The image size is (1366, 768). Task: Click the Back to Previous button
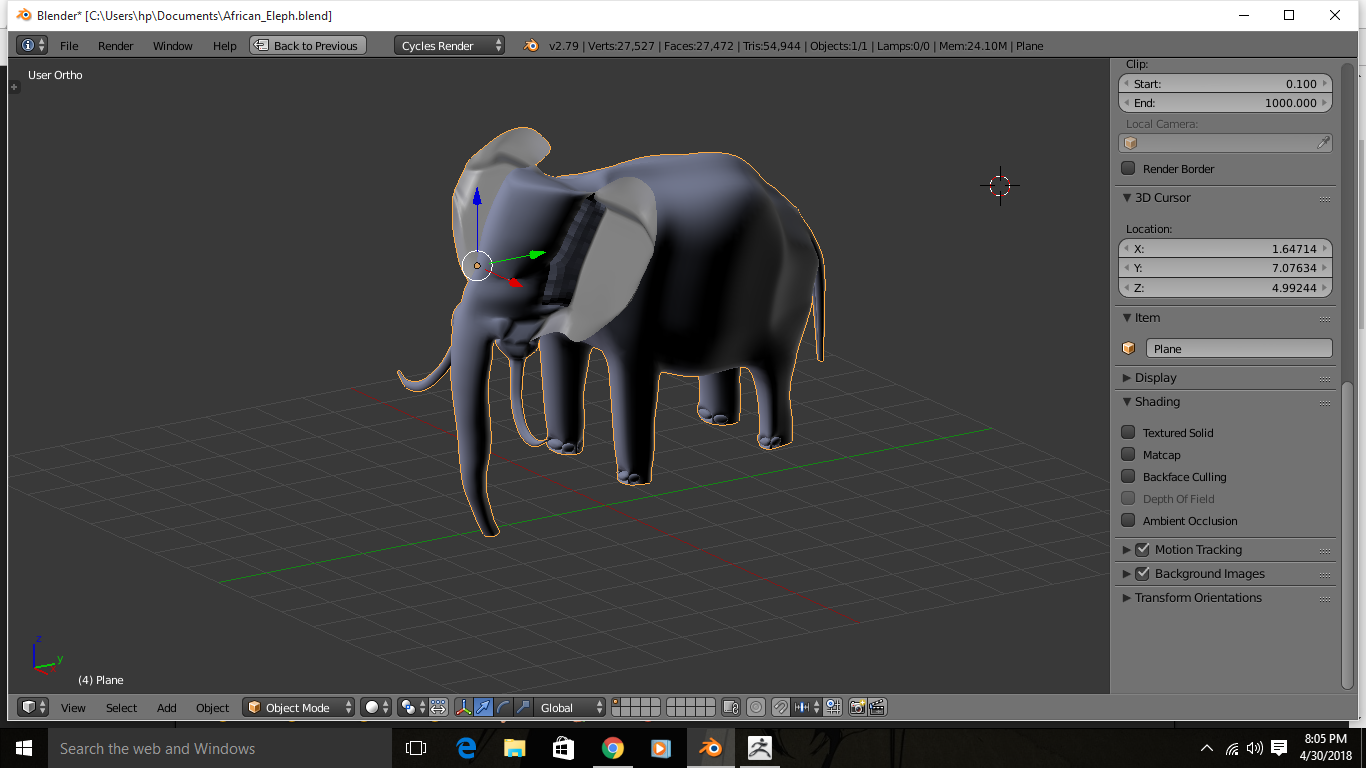[308, 45]
